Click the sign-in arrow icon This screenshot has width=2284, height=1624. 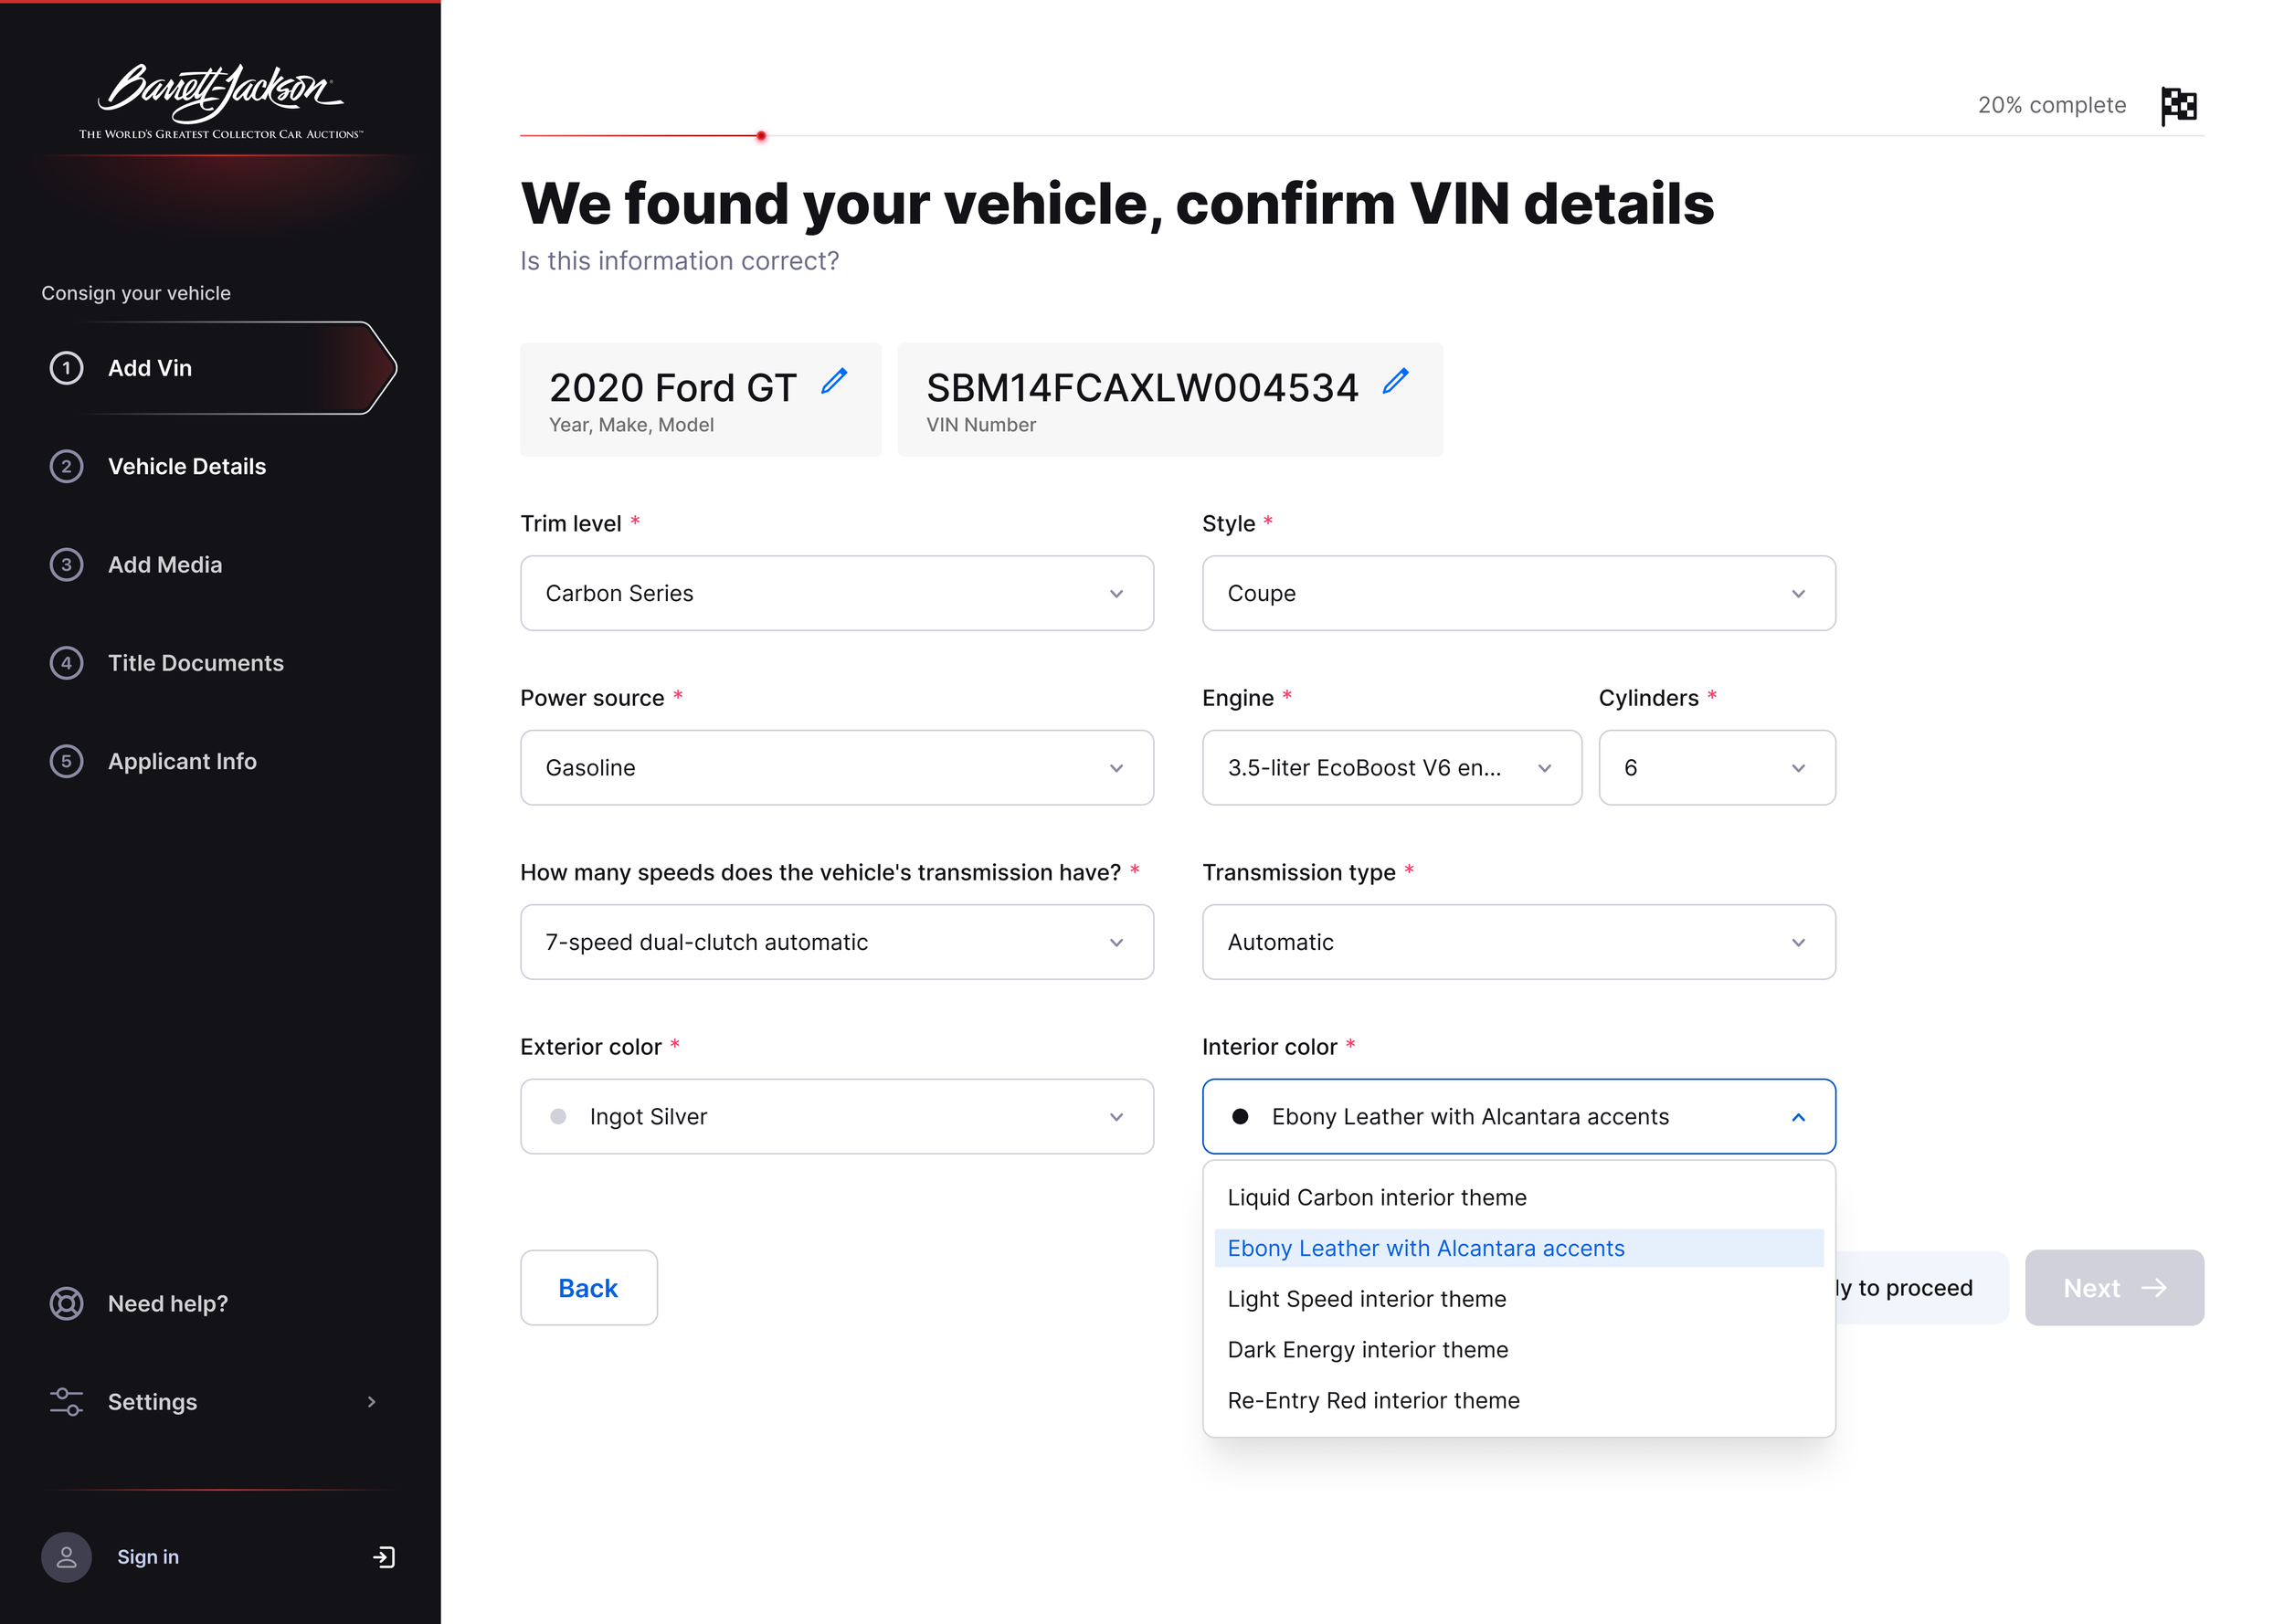coord(384,1556)
